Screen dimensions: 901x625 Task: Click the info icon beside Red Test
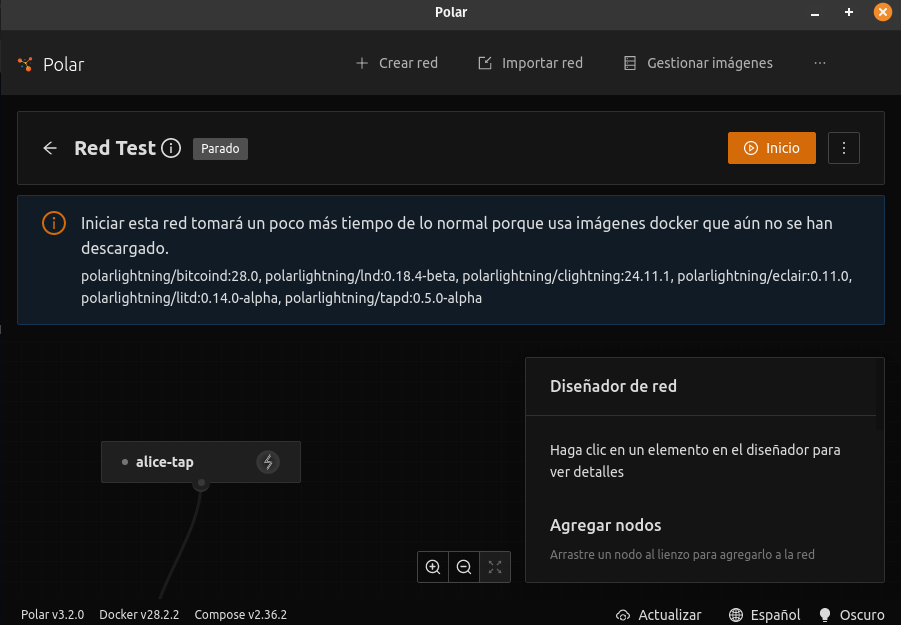click(171, 148)
